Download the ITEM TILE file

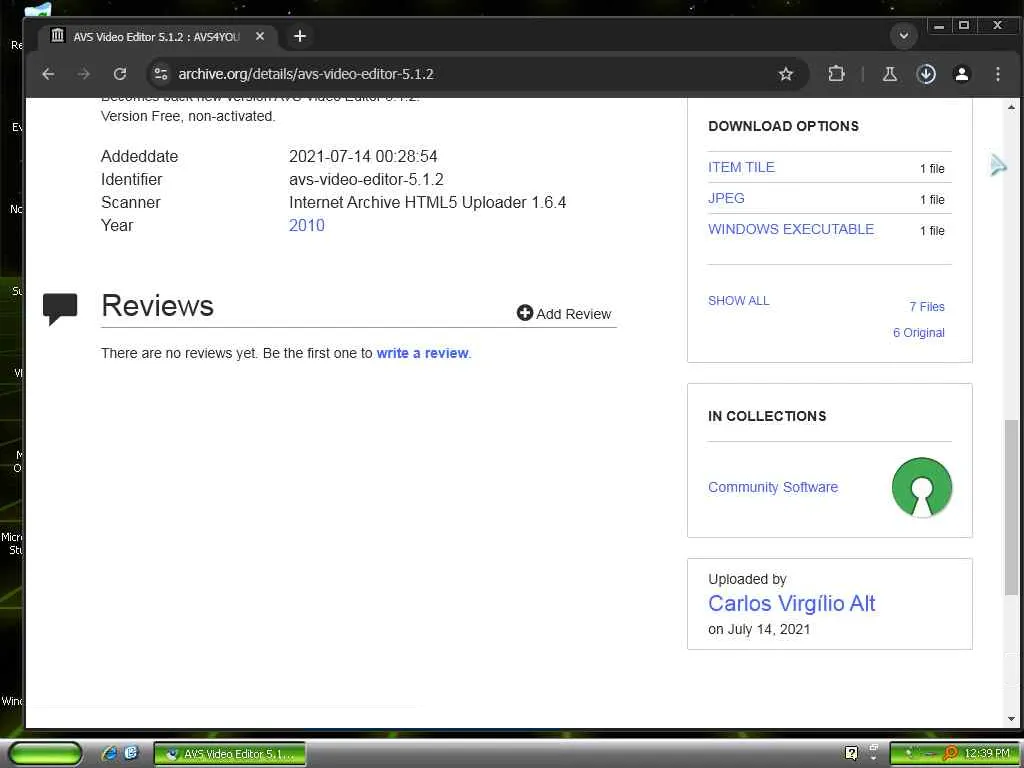tap(741, 167)
